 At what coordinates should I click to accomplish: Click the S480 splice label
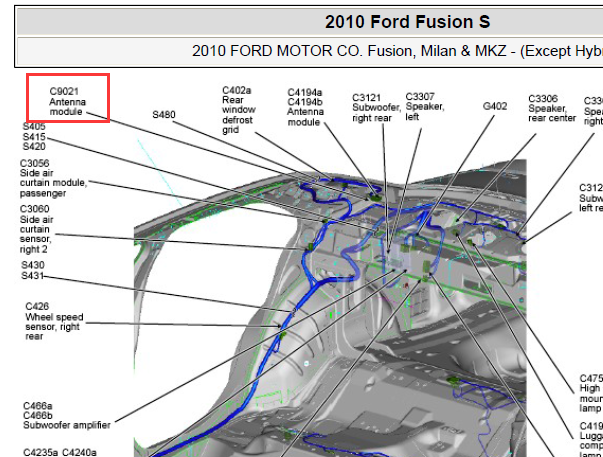[164, 115]
